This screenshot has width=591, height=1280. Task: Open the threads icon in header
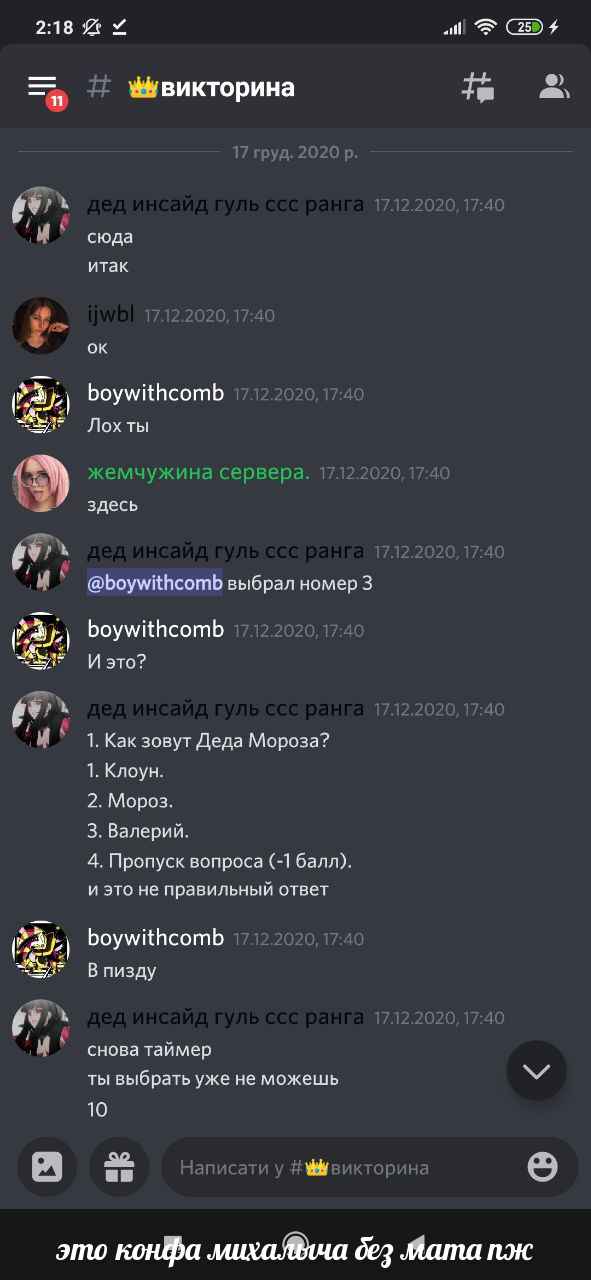(477, 87)
